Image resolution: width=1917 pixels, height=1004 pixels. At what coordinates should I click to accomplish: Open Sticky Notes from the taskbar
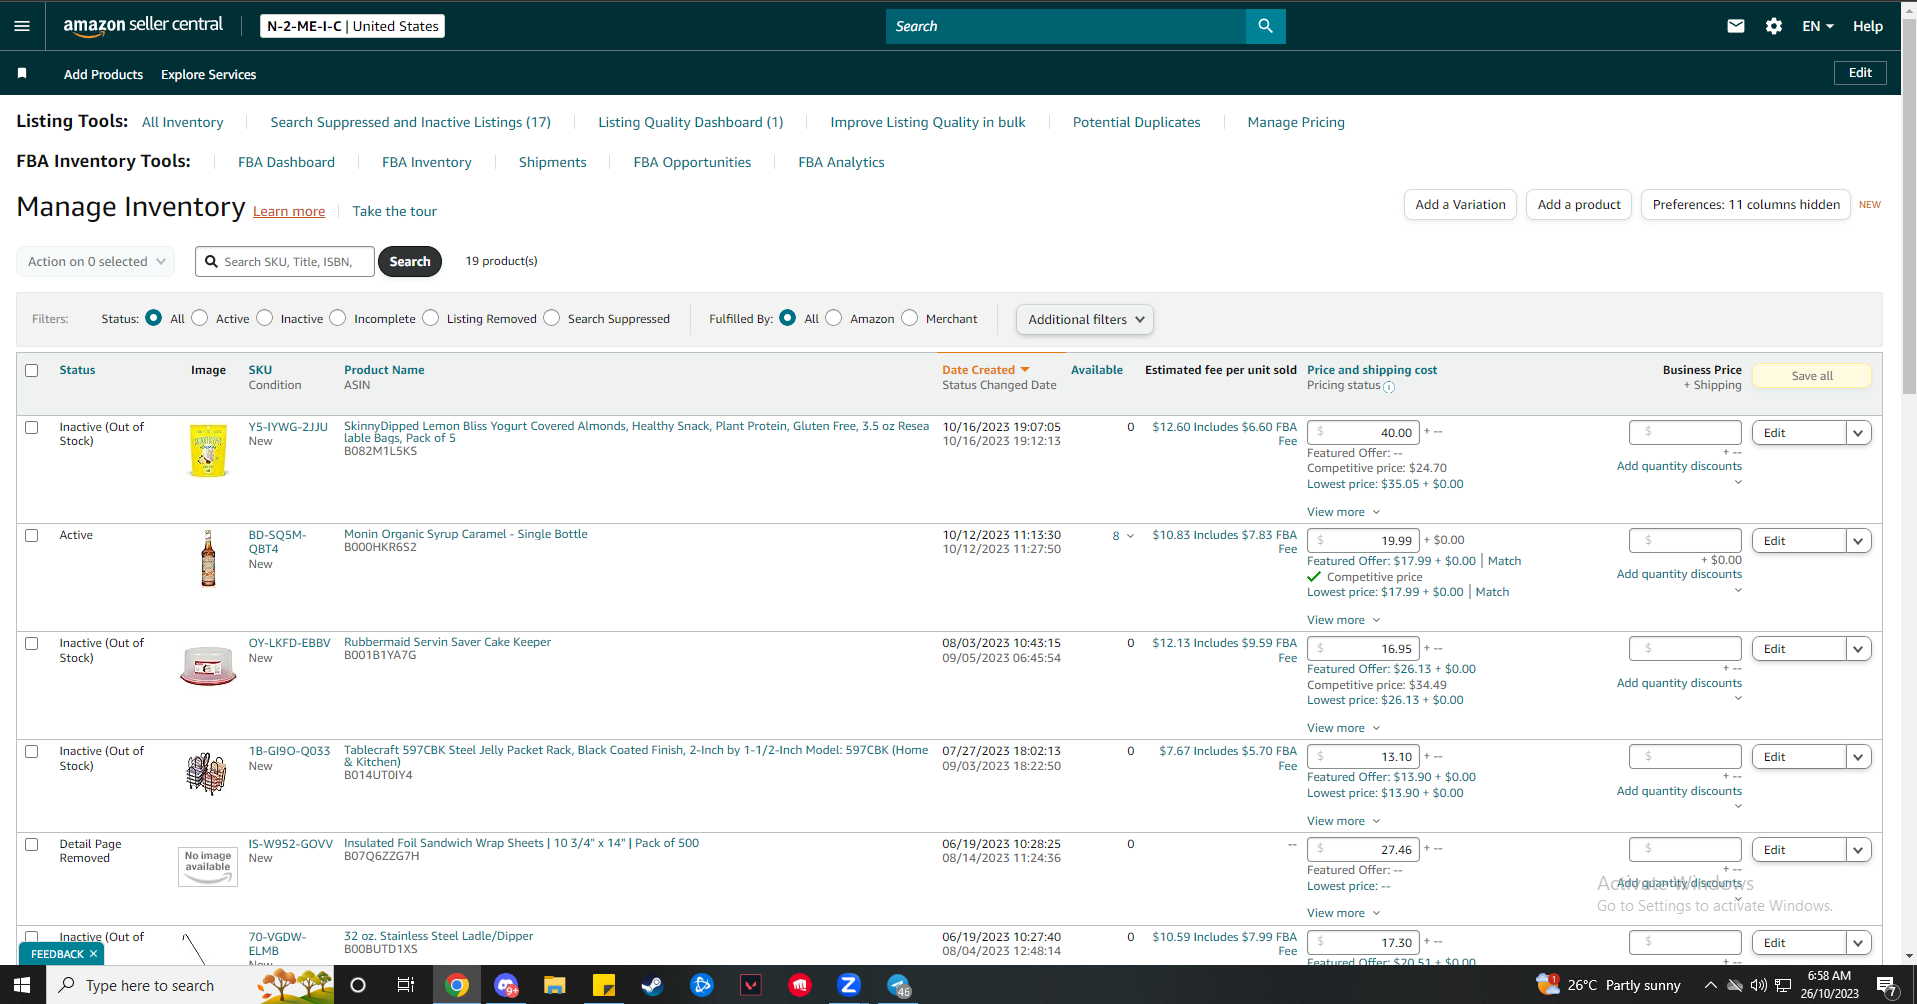click(603, 985)
